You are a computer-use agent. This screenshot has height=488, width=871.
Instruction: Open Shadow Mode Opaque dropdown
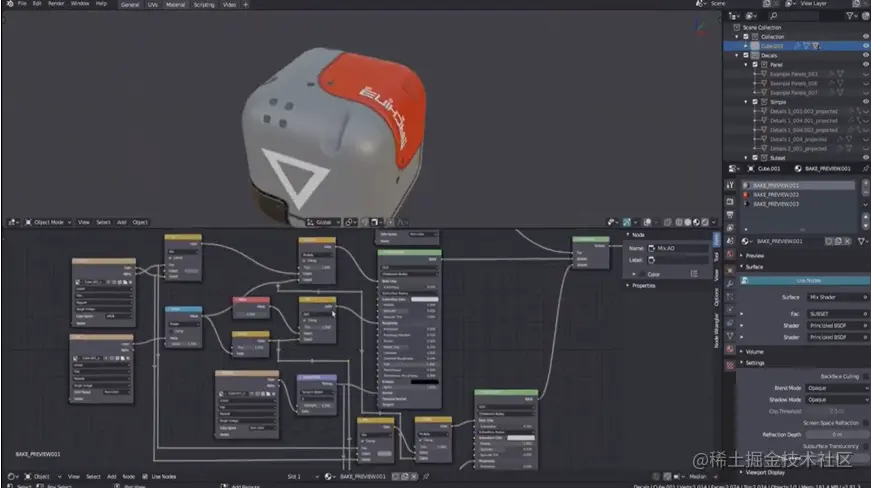coord(837,400)
